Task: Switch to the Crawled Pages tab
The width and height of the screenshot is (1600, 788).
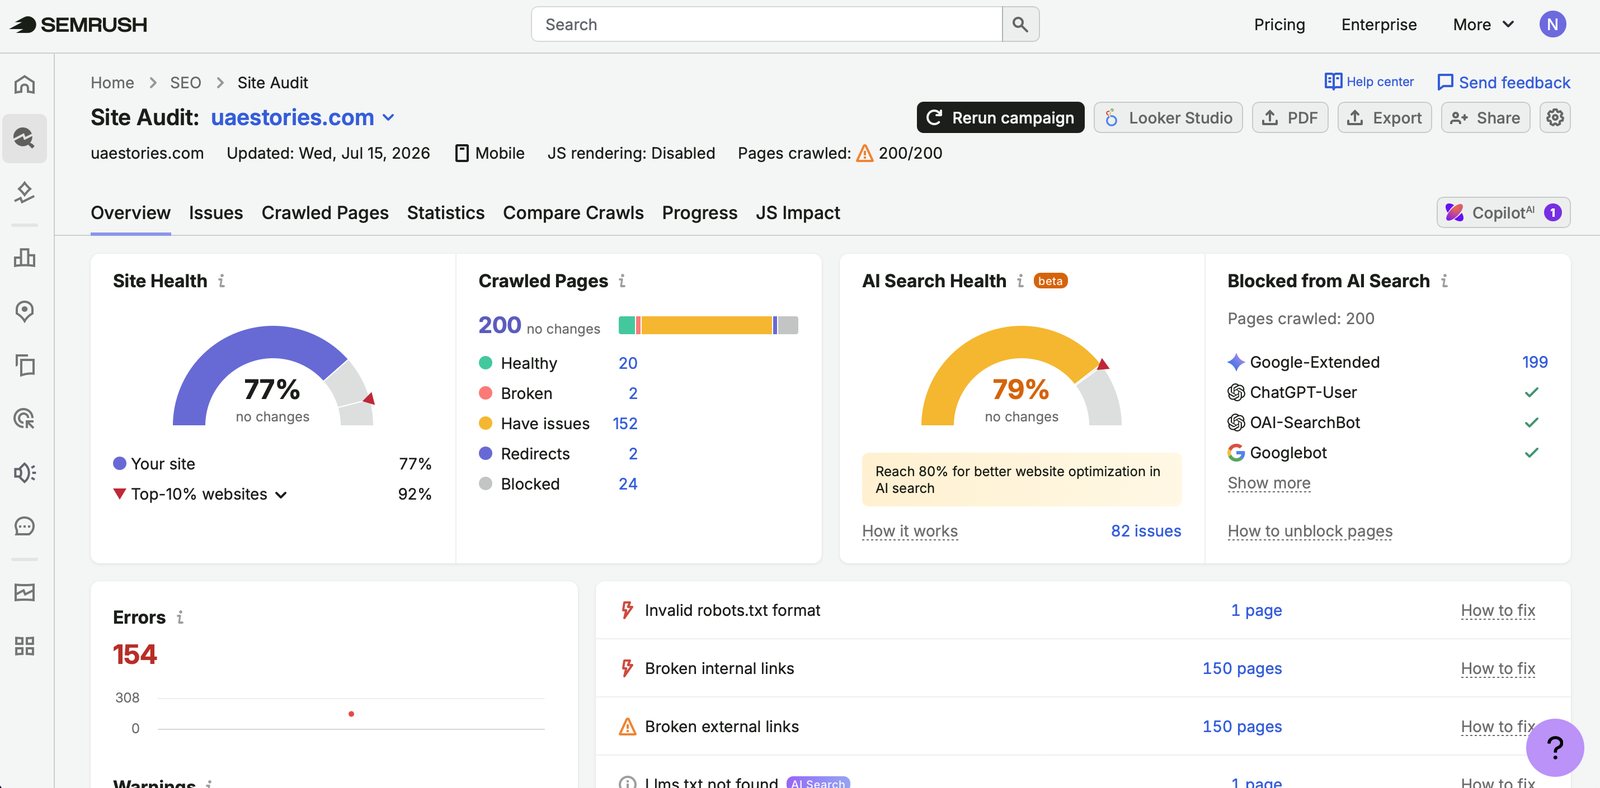Action: point(325,213)
